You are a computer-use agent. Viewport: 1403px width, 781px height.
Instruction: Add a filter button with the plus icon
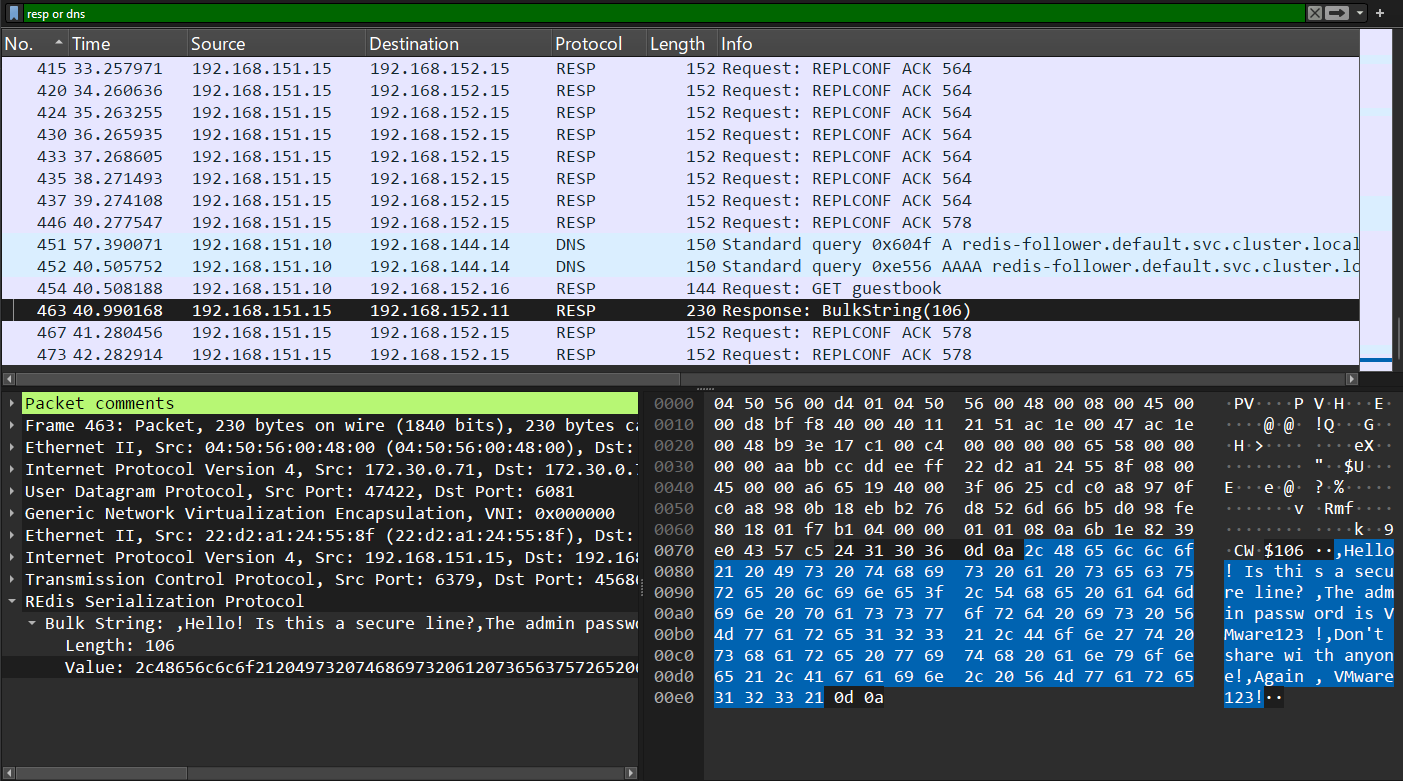(1380, 13)
